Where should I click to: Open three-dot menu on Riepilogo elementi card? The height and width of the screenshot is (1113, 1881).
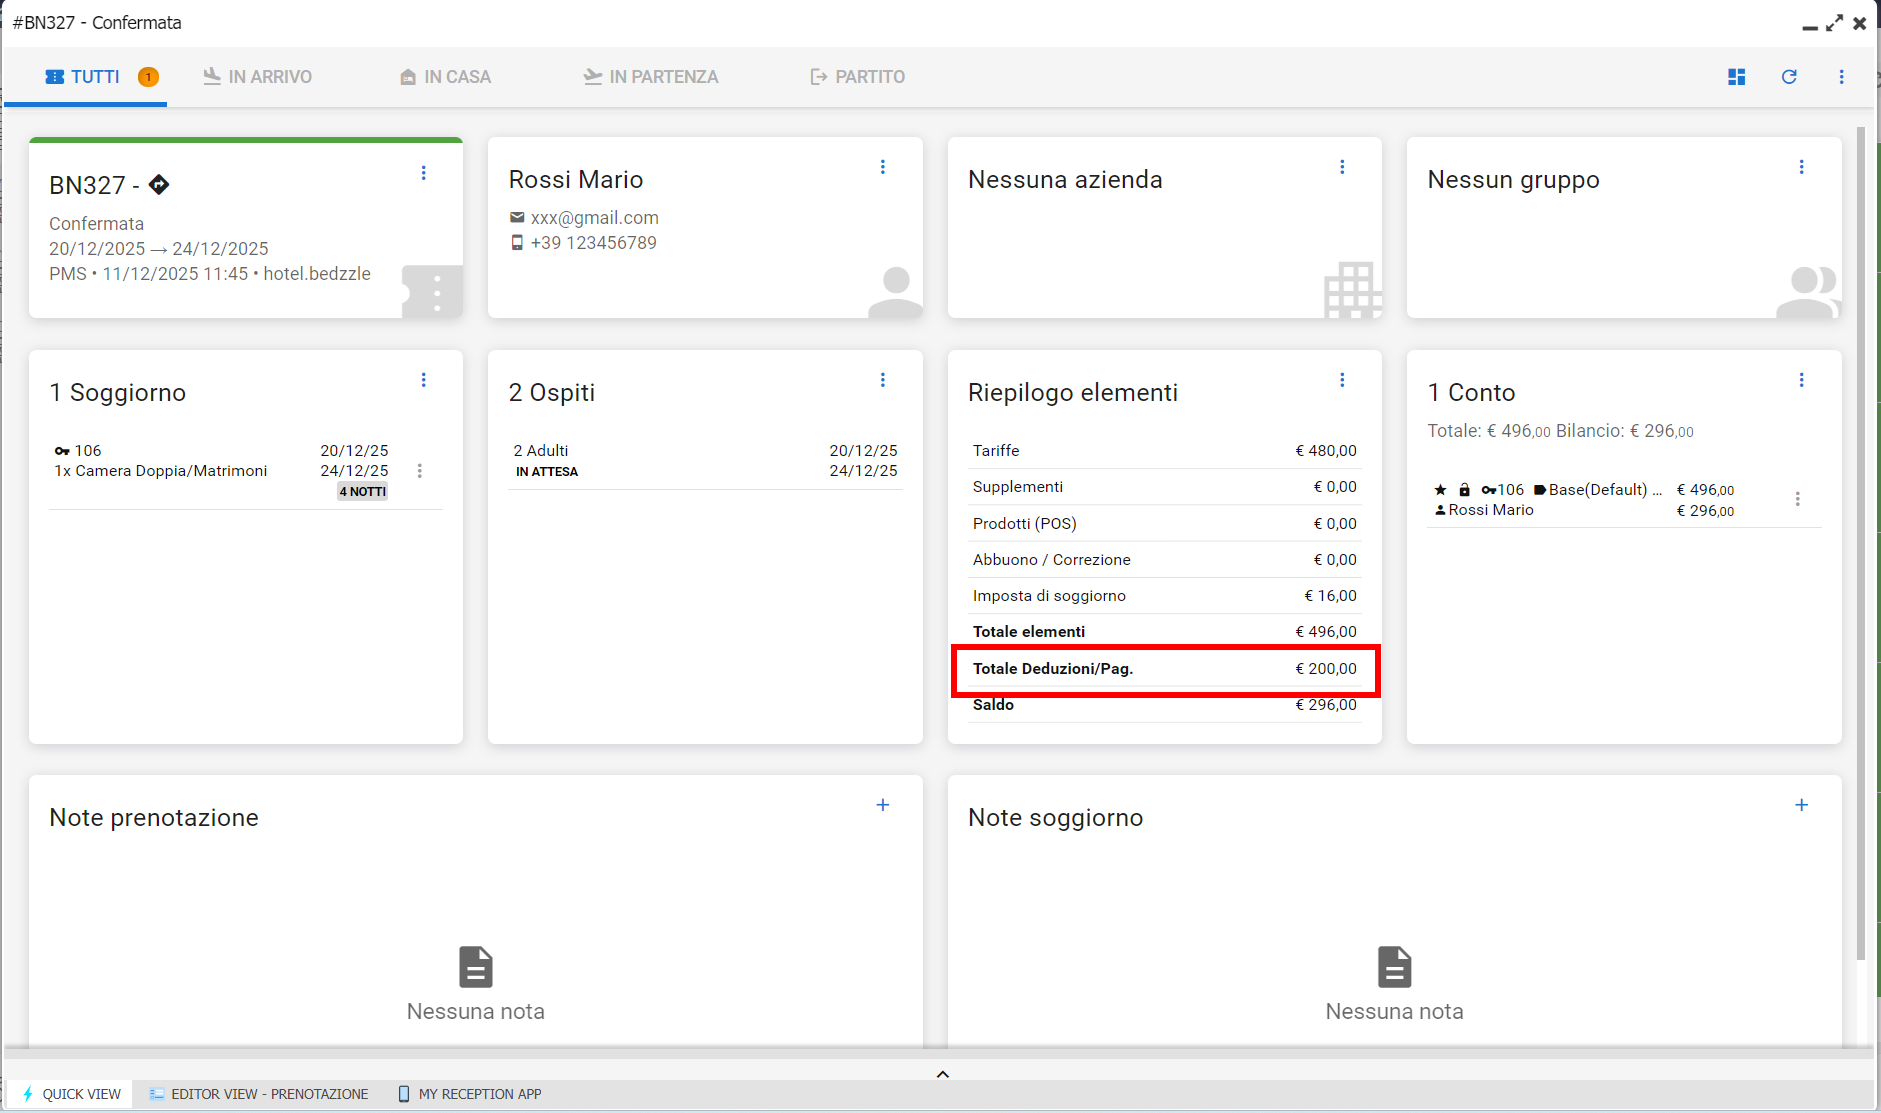tap(1342, 380)
